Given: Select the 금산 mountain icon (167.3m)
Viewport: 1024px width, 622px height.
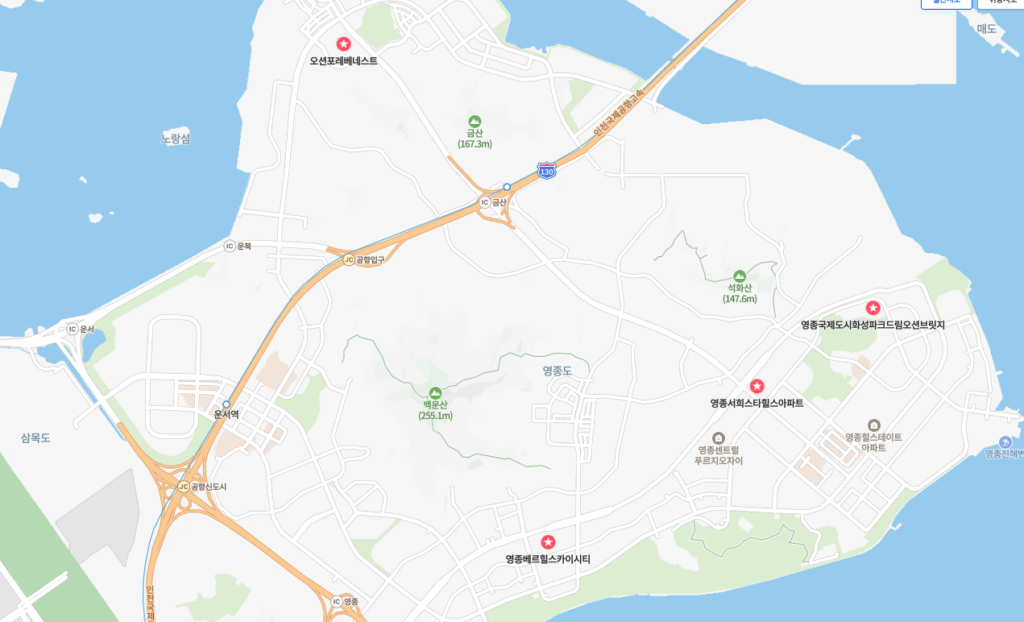Looking at the screenshot, I should click(475, 122).
